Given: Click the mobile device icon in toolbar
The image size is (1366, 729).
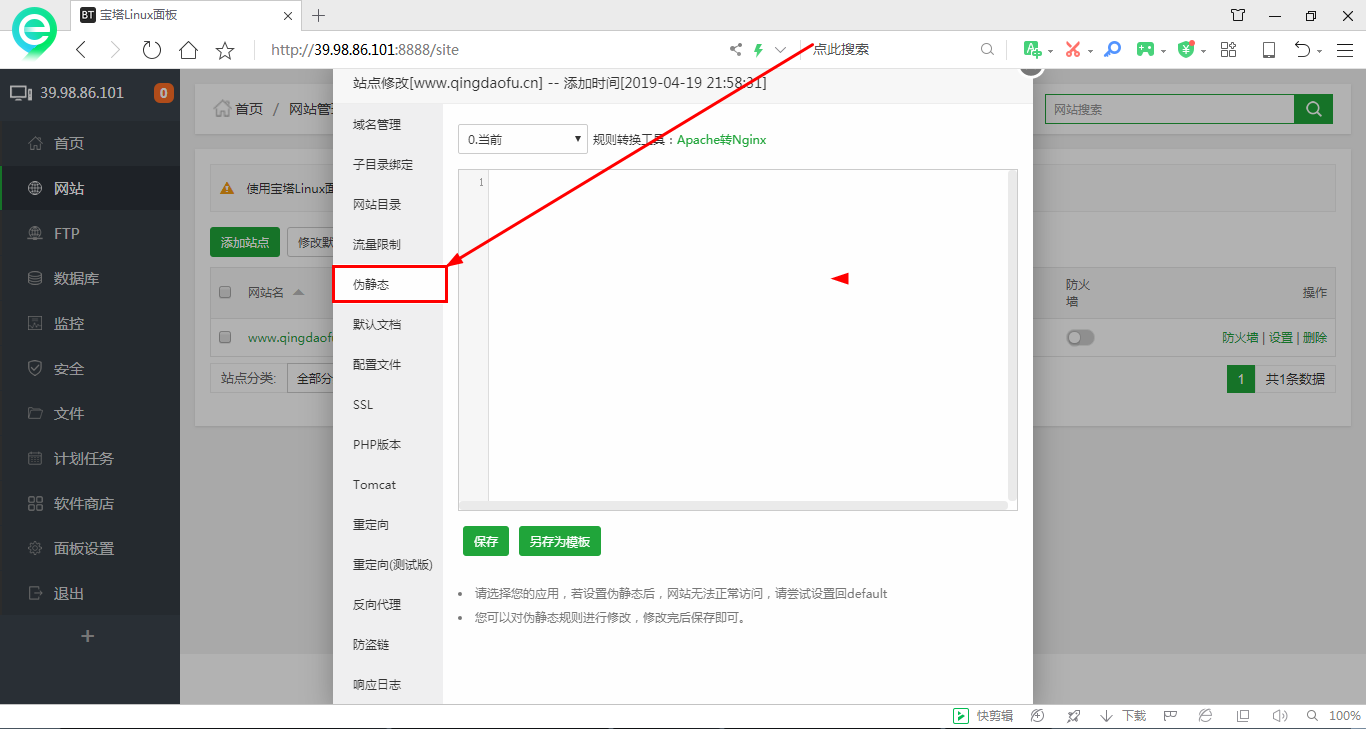Looking at the screenshot, I should [x=1268, y=49].
